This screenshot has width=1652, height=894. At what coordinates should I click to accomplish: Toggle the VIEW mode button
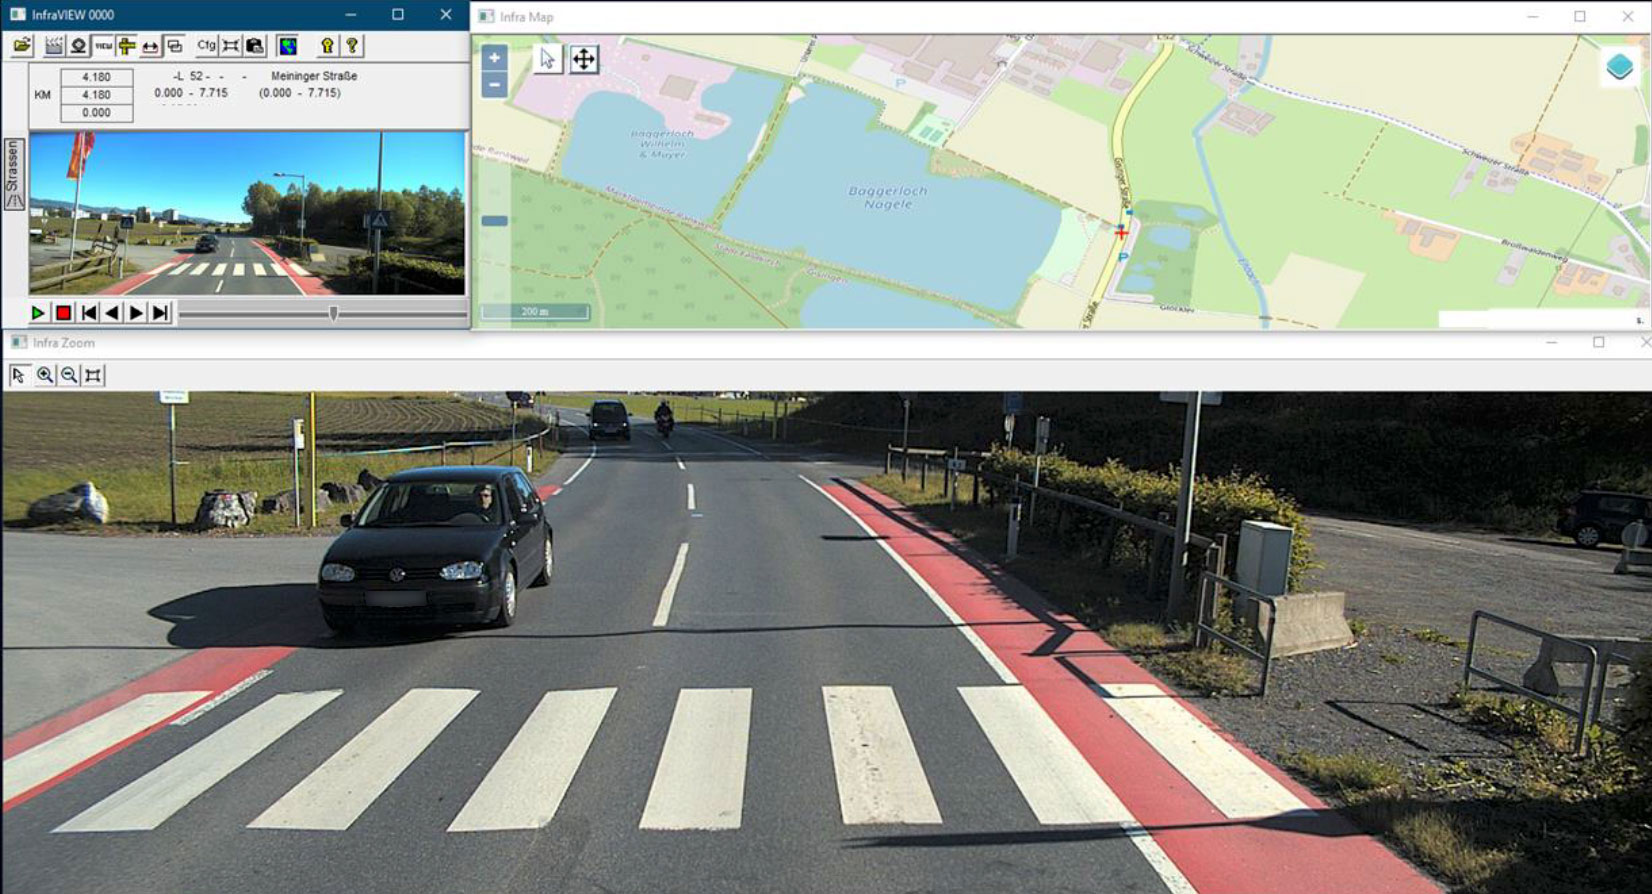(x=103, y=46)
